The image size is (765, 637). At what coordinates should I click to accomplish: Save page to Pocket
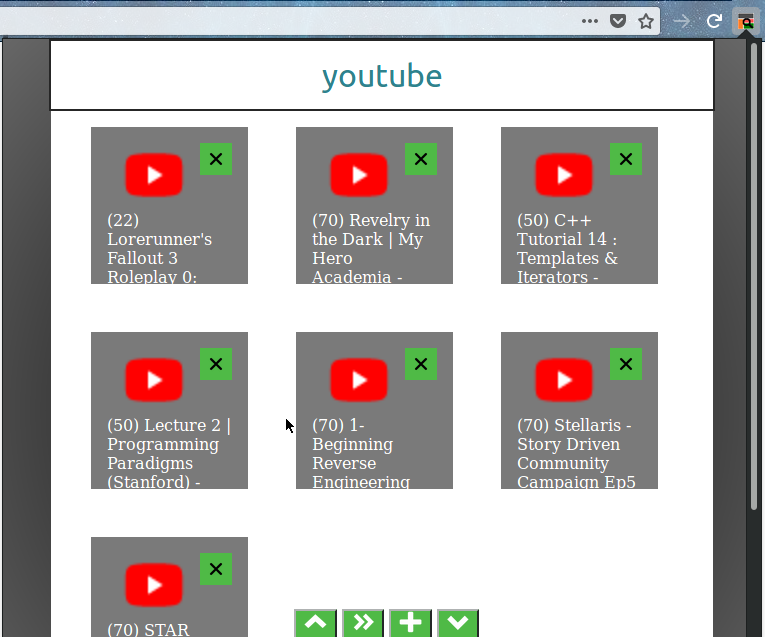(618, 21)
